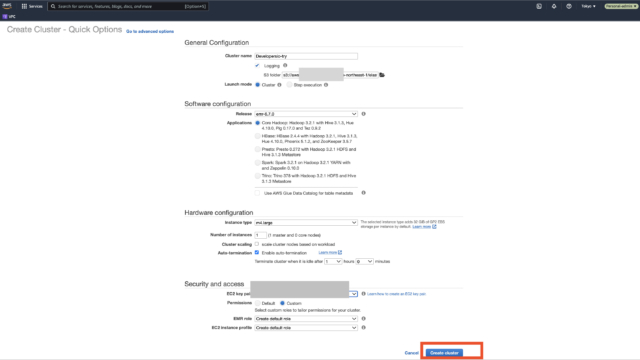Click the Create cluster button
Viewport: 640px width, 360px height.
[444, 353]
